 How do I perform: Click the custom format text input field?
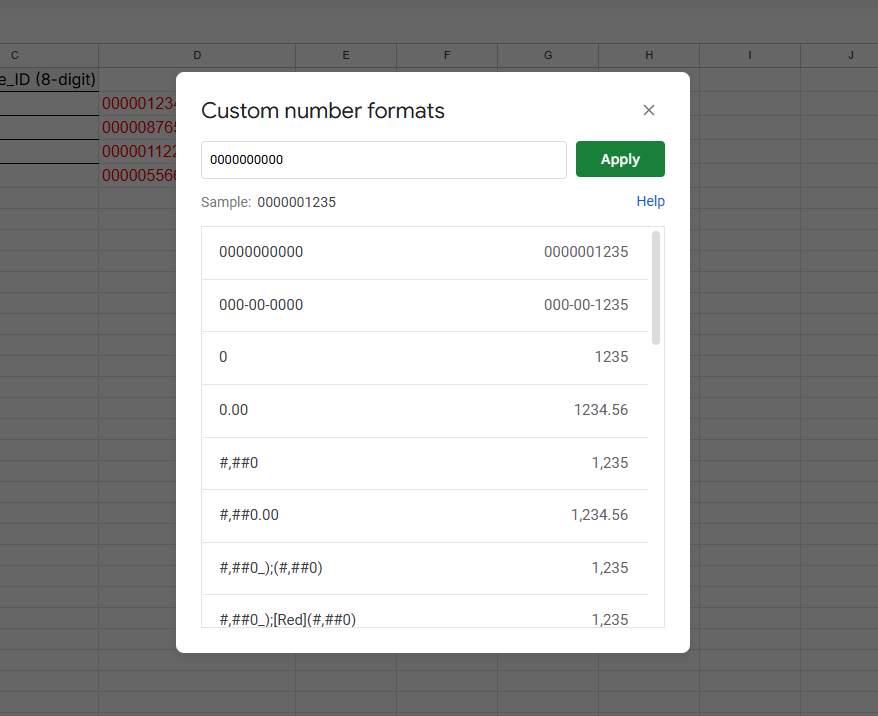(x=384, y=160)
